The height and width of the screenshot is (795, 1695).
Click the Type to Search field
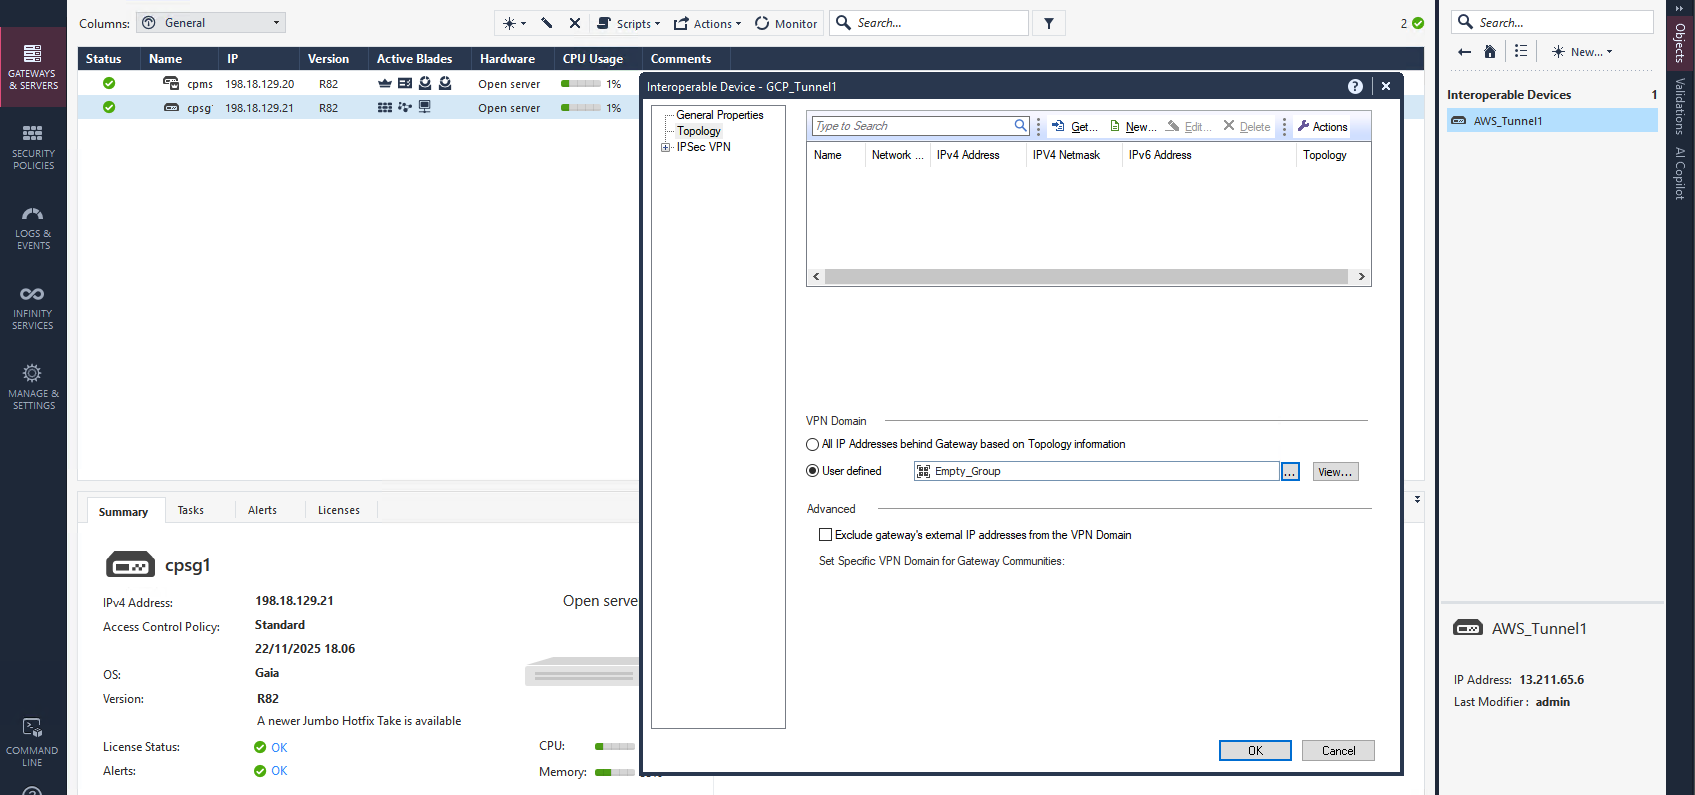click(x=912, y=126)
